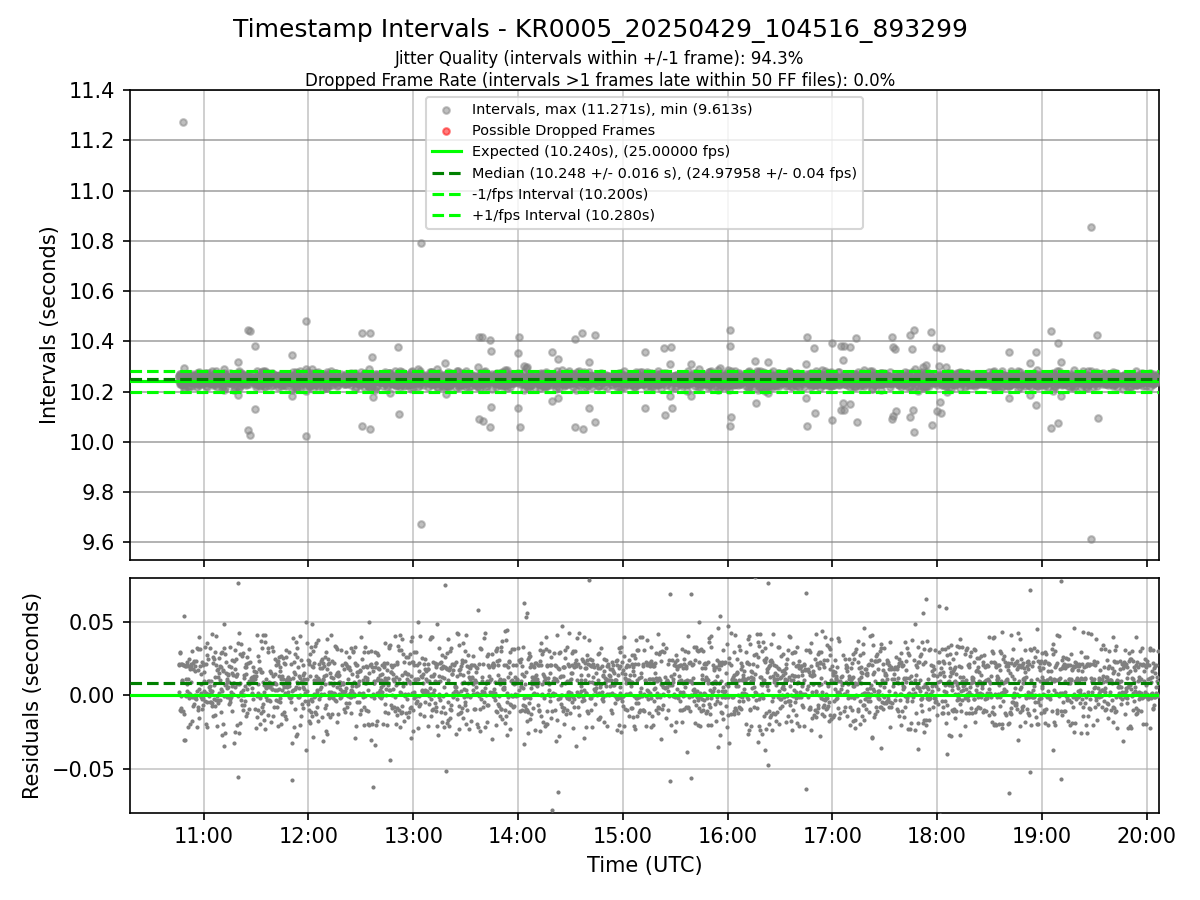Click the 14:00 tick label on the time axis
The width and height of the screenshot is (1200, 900).
(518, 834)
